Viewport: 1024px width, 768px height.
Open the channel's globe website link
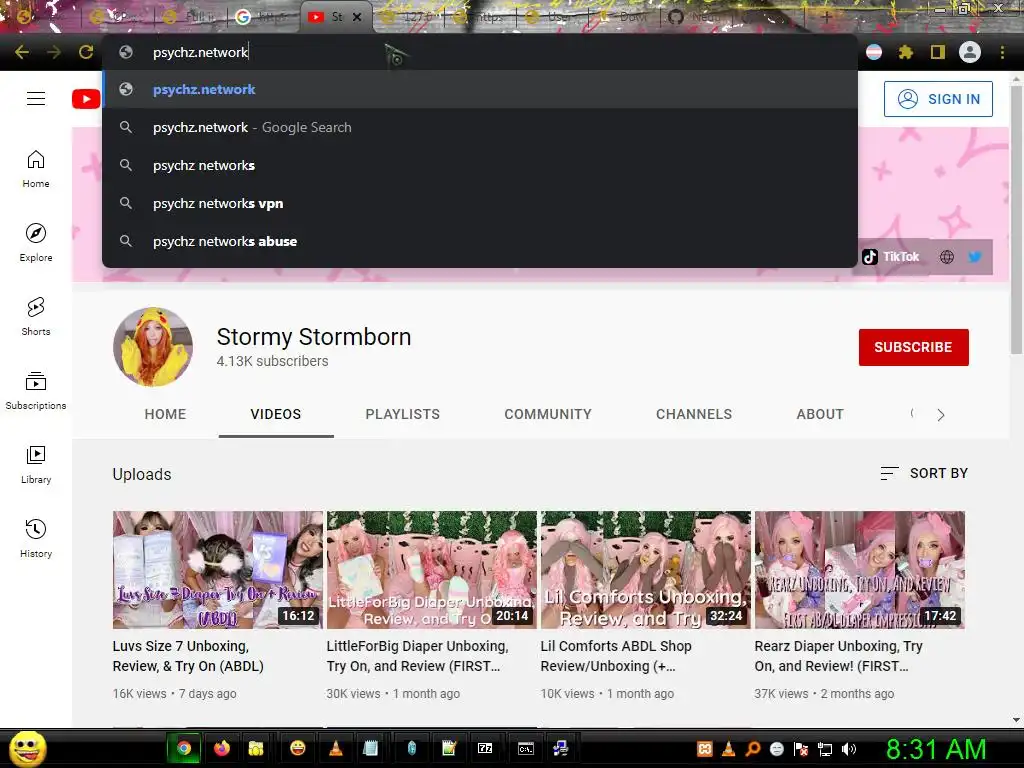click(946, 257)
